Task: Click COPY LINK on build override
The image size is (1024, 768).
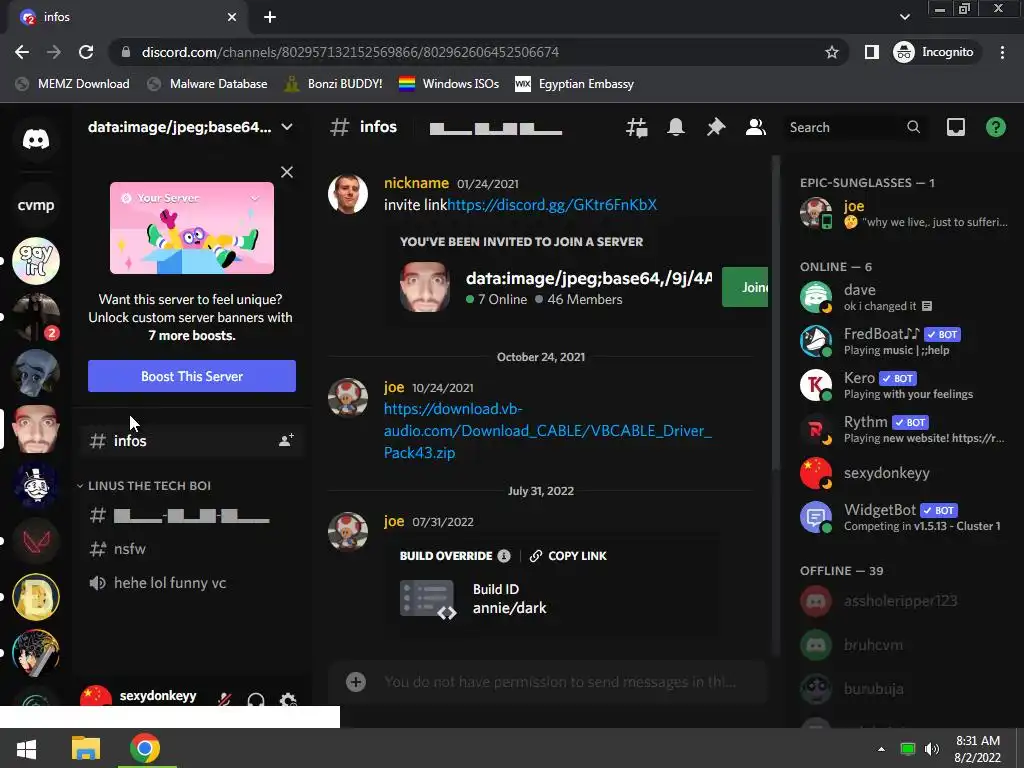Action: click(568, 556)
